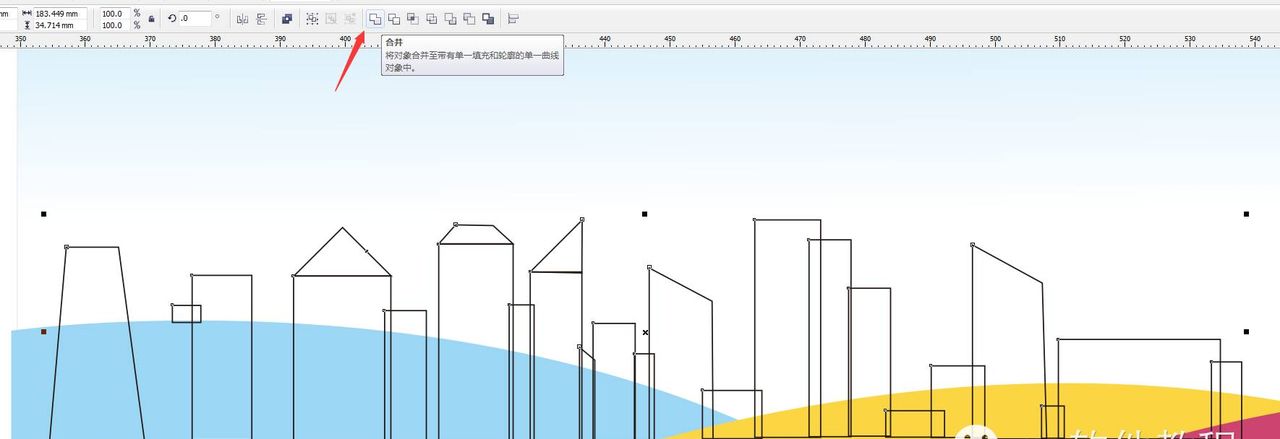Viewport: 1280px width, 439px height.
Task: Click the selection center X marker
Action: pyautogui.click(x=645, y=332)
